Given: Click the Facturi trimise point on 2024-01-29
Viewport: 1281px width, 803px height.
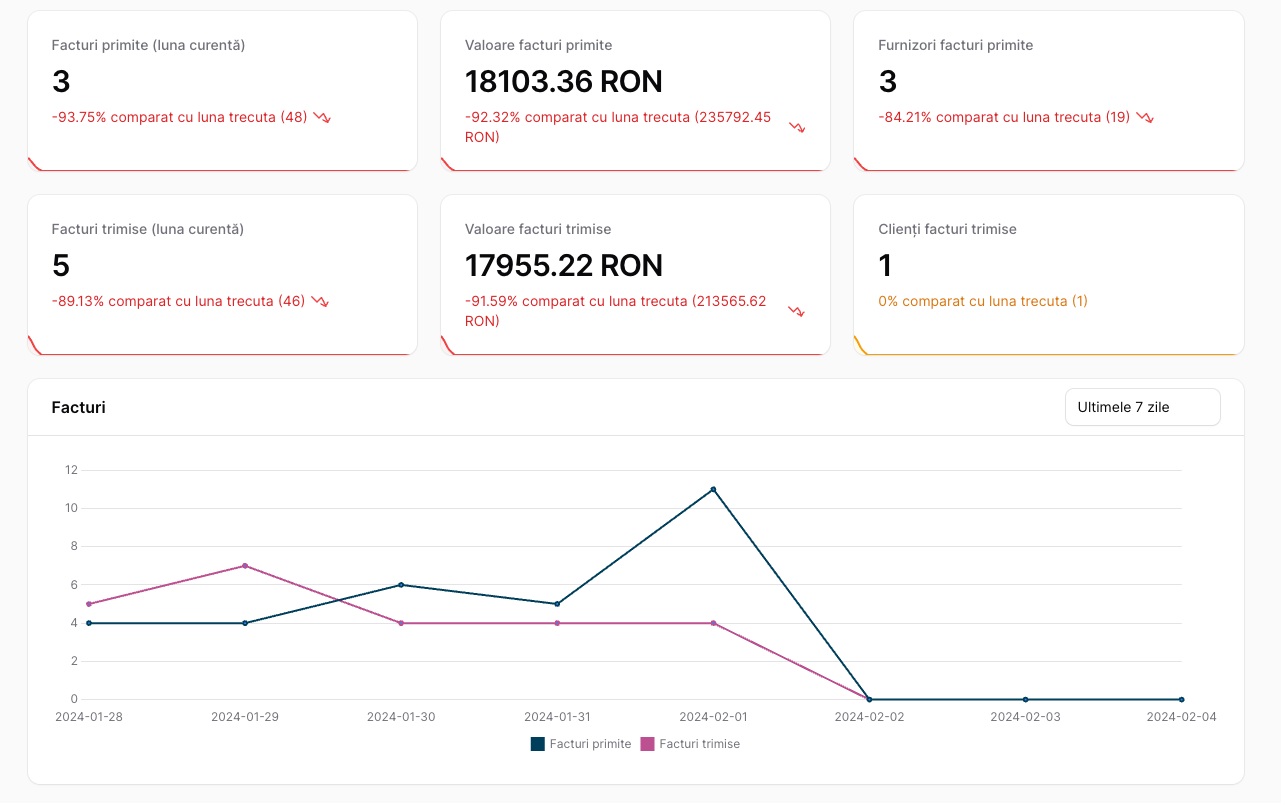Looking at the screenshot, I should coord(245,566).
